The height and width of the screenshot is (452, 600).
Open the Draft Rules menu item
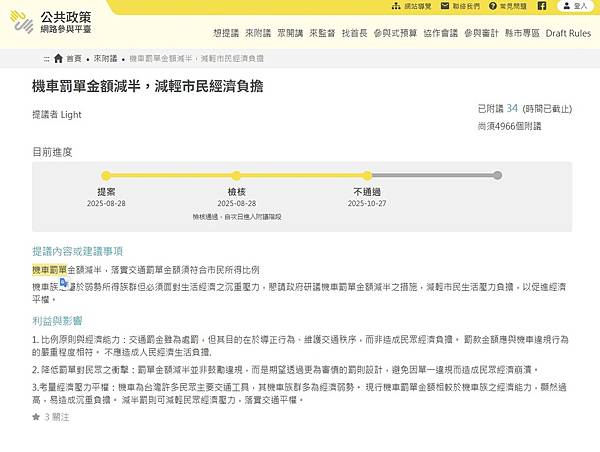pos(568,33)
